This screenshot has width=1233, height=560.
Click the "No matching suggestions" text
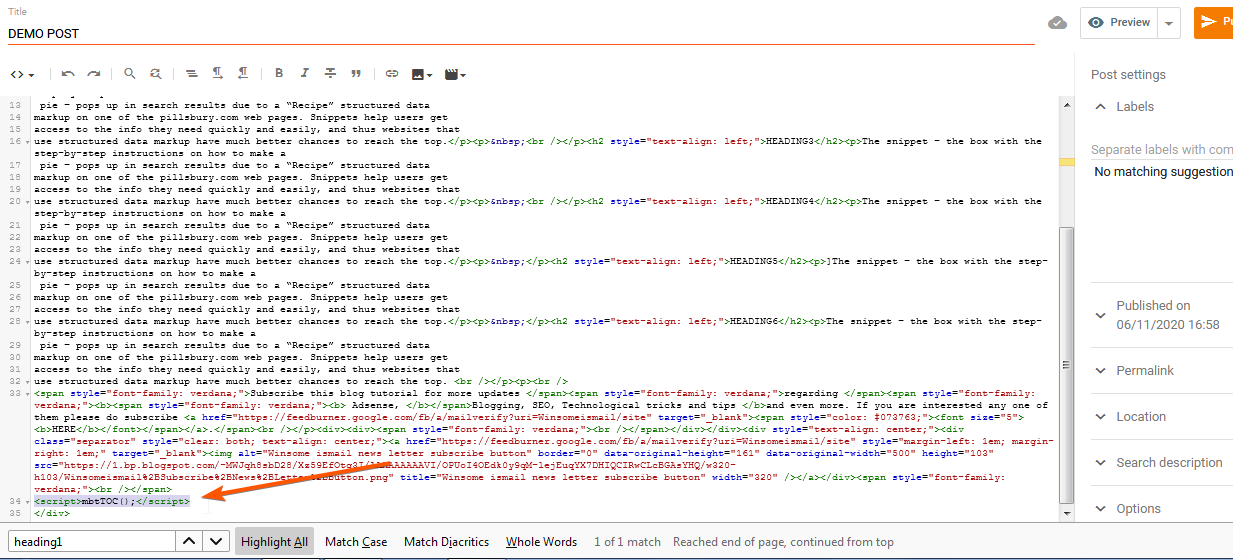click(1163, 172)
